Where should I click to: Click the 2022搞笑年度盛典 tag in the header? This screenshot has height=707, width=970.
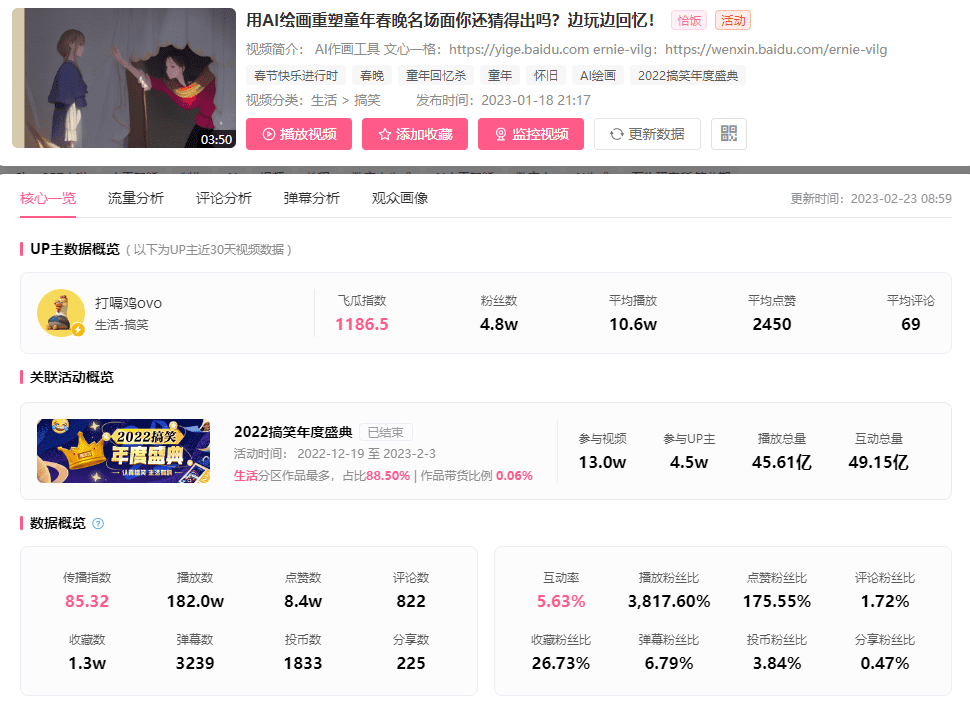688,75
